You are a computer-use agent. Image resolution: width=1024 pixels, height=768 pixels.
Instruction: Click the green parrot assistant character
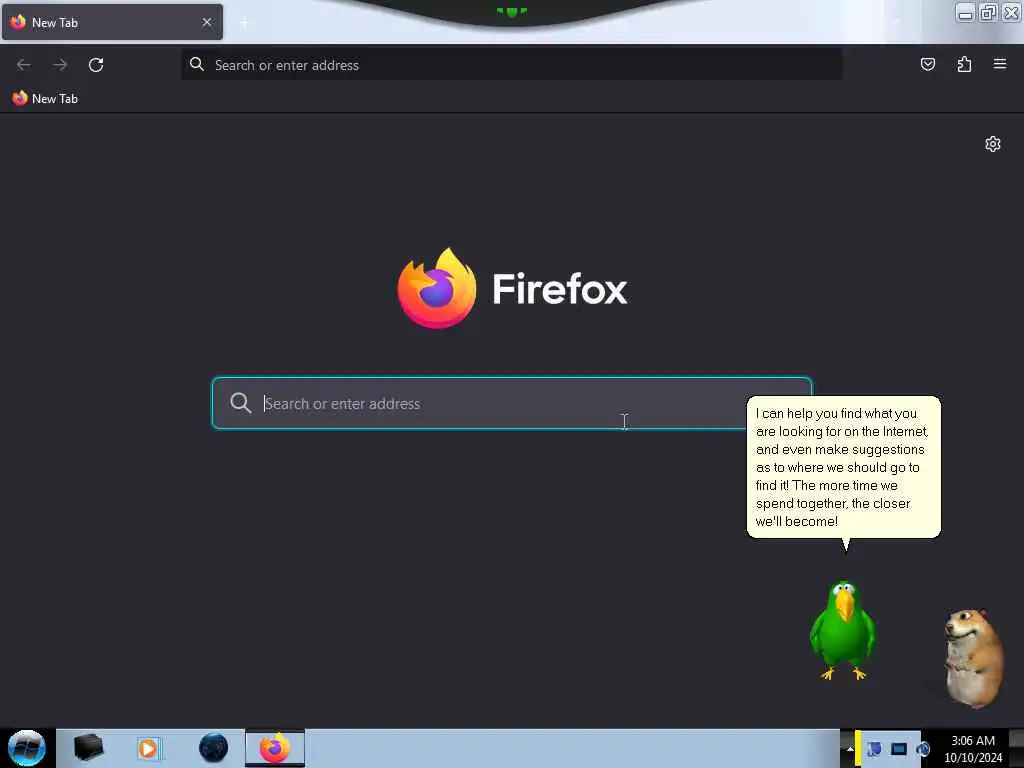click(842, 630)
